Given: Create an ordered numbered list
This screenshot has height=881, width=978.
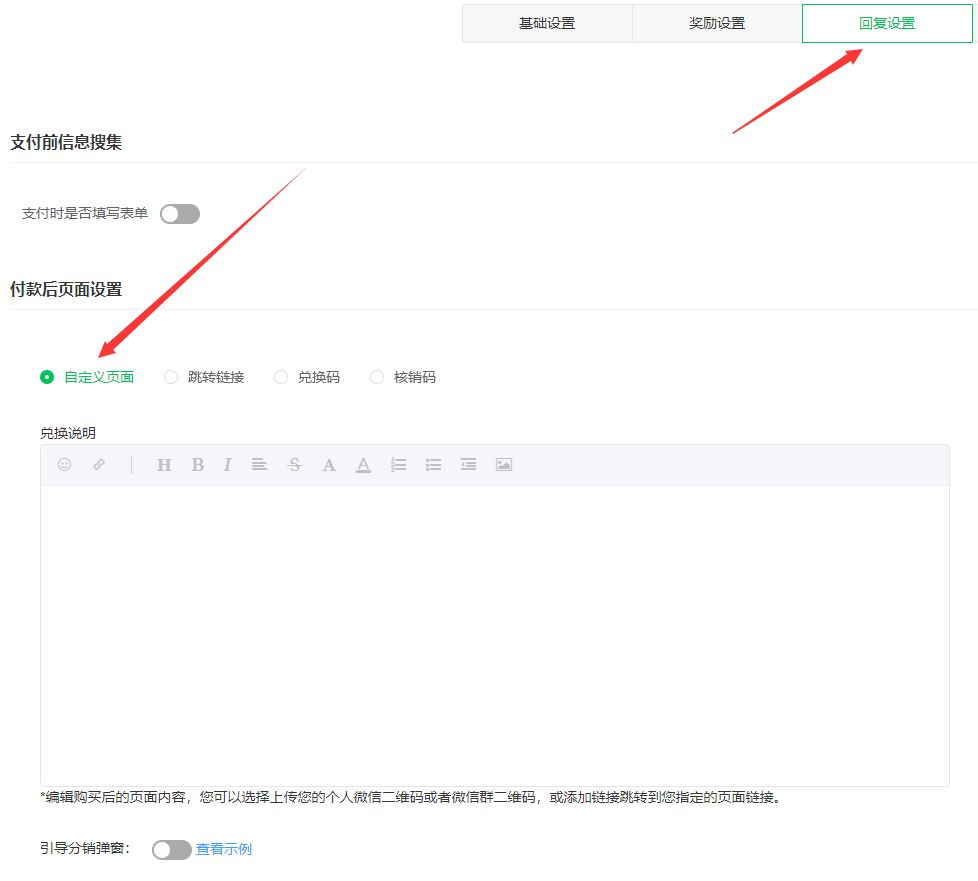Looking at the screenshot, I should tap(398, 464).
